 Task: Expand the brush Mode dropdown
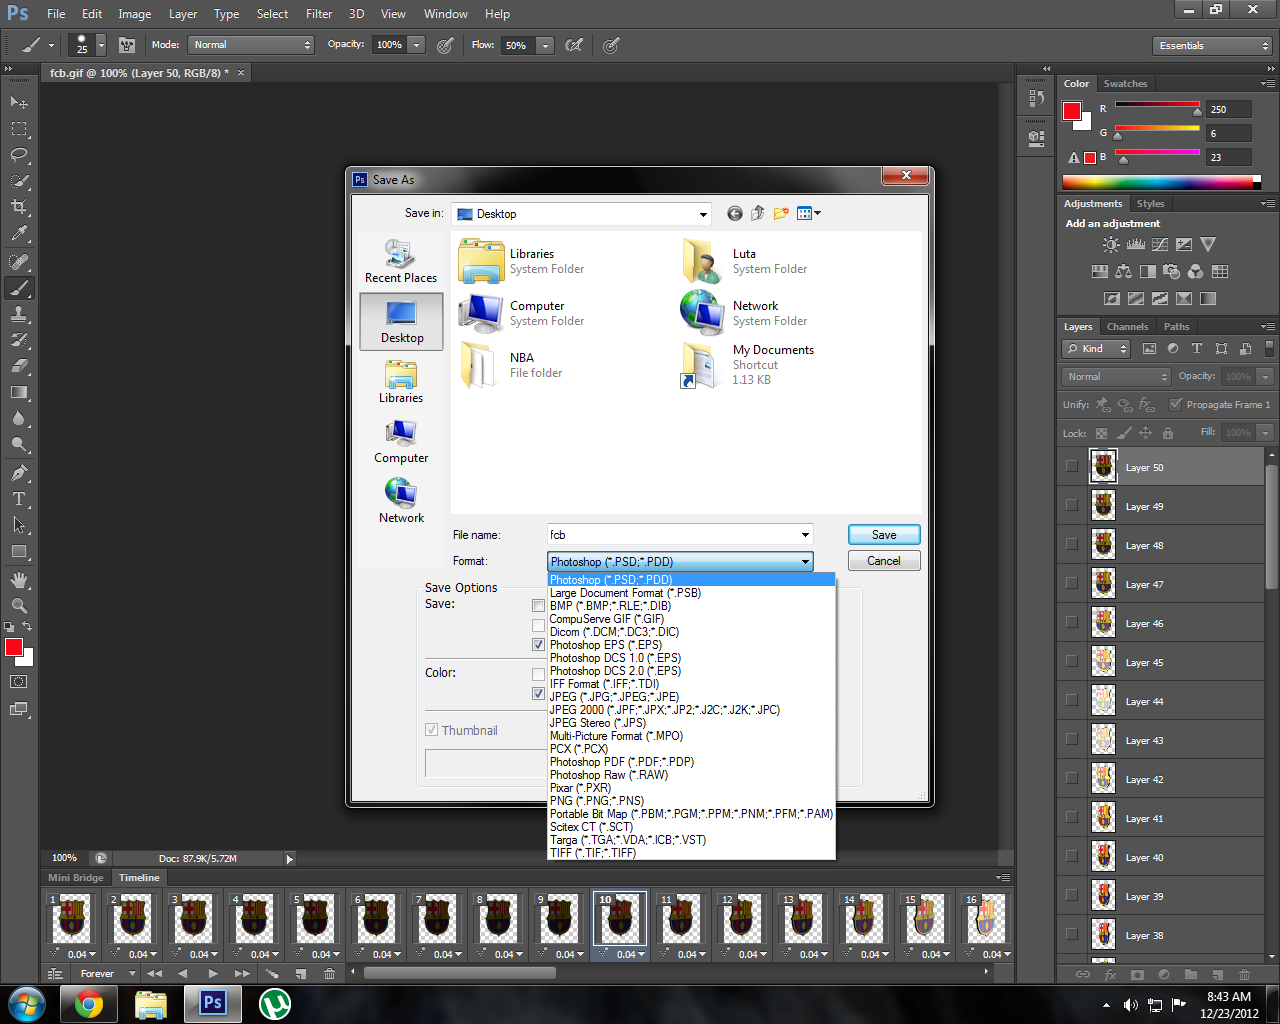[251, 45]
